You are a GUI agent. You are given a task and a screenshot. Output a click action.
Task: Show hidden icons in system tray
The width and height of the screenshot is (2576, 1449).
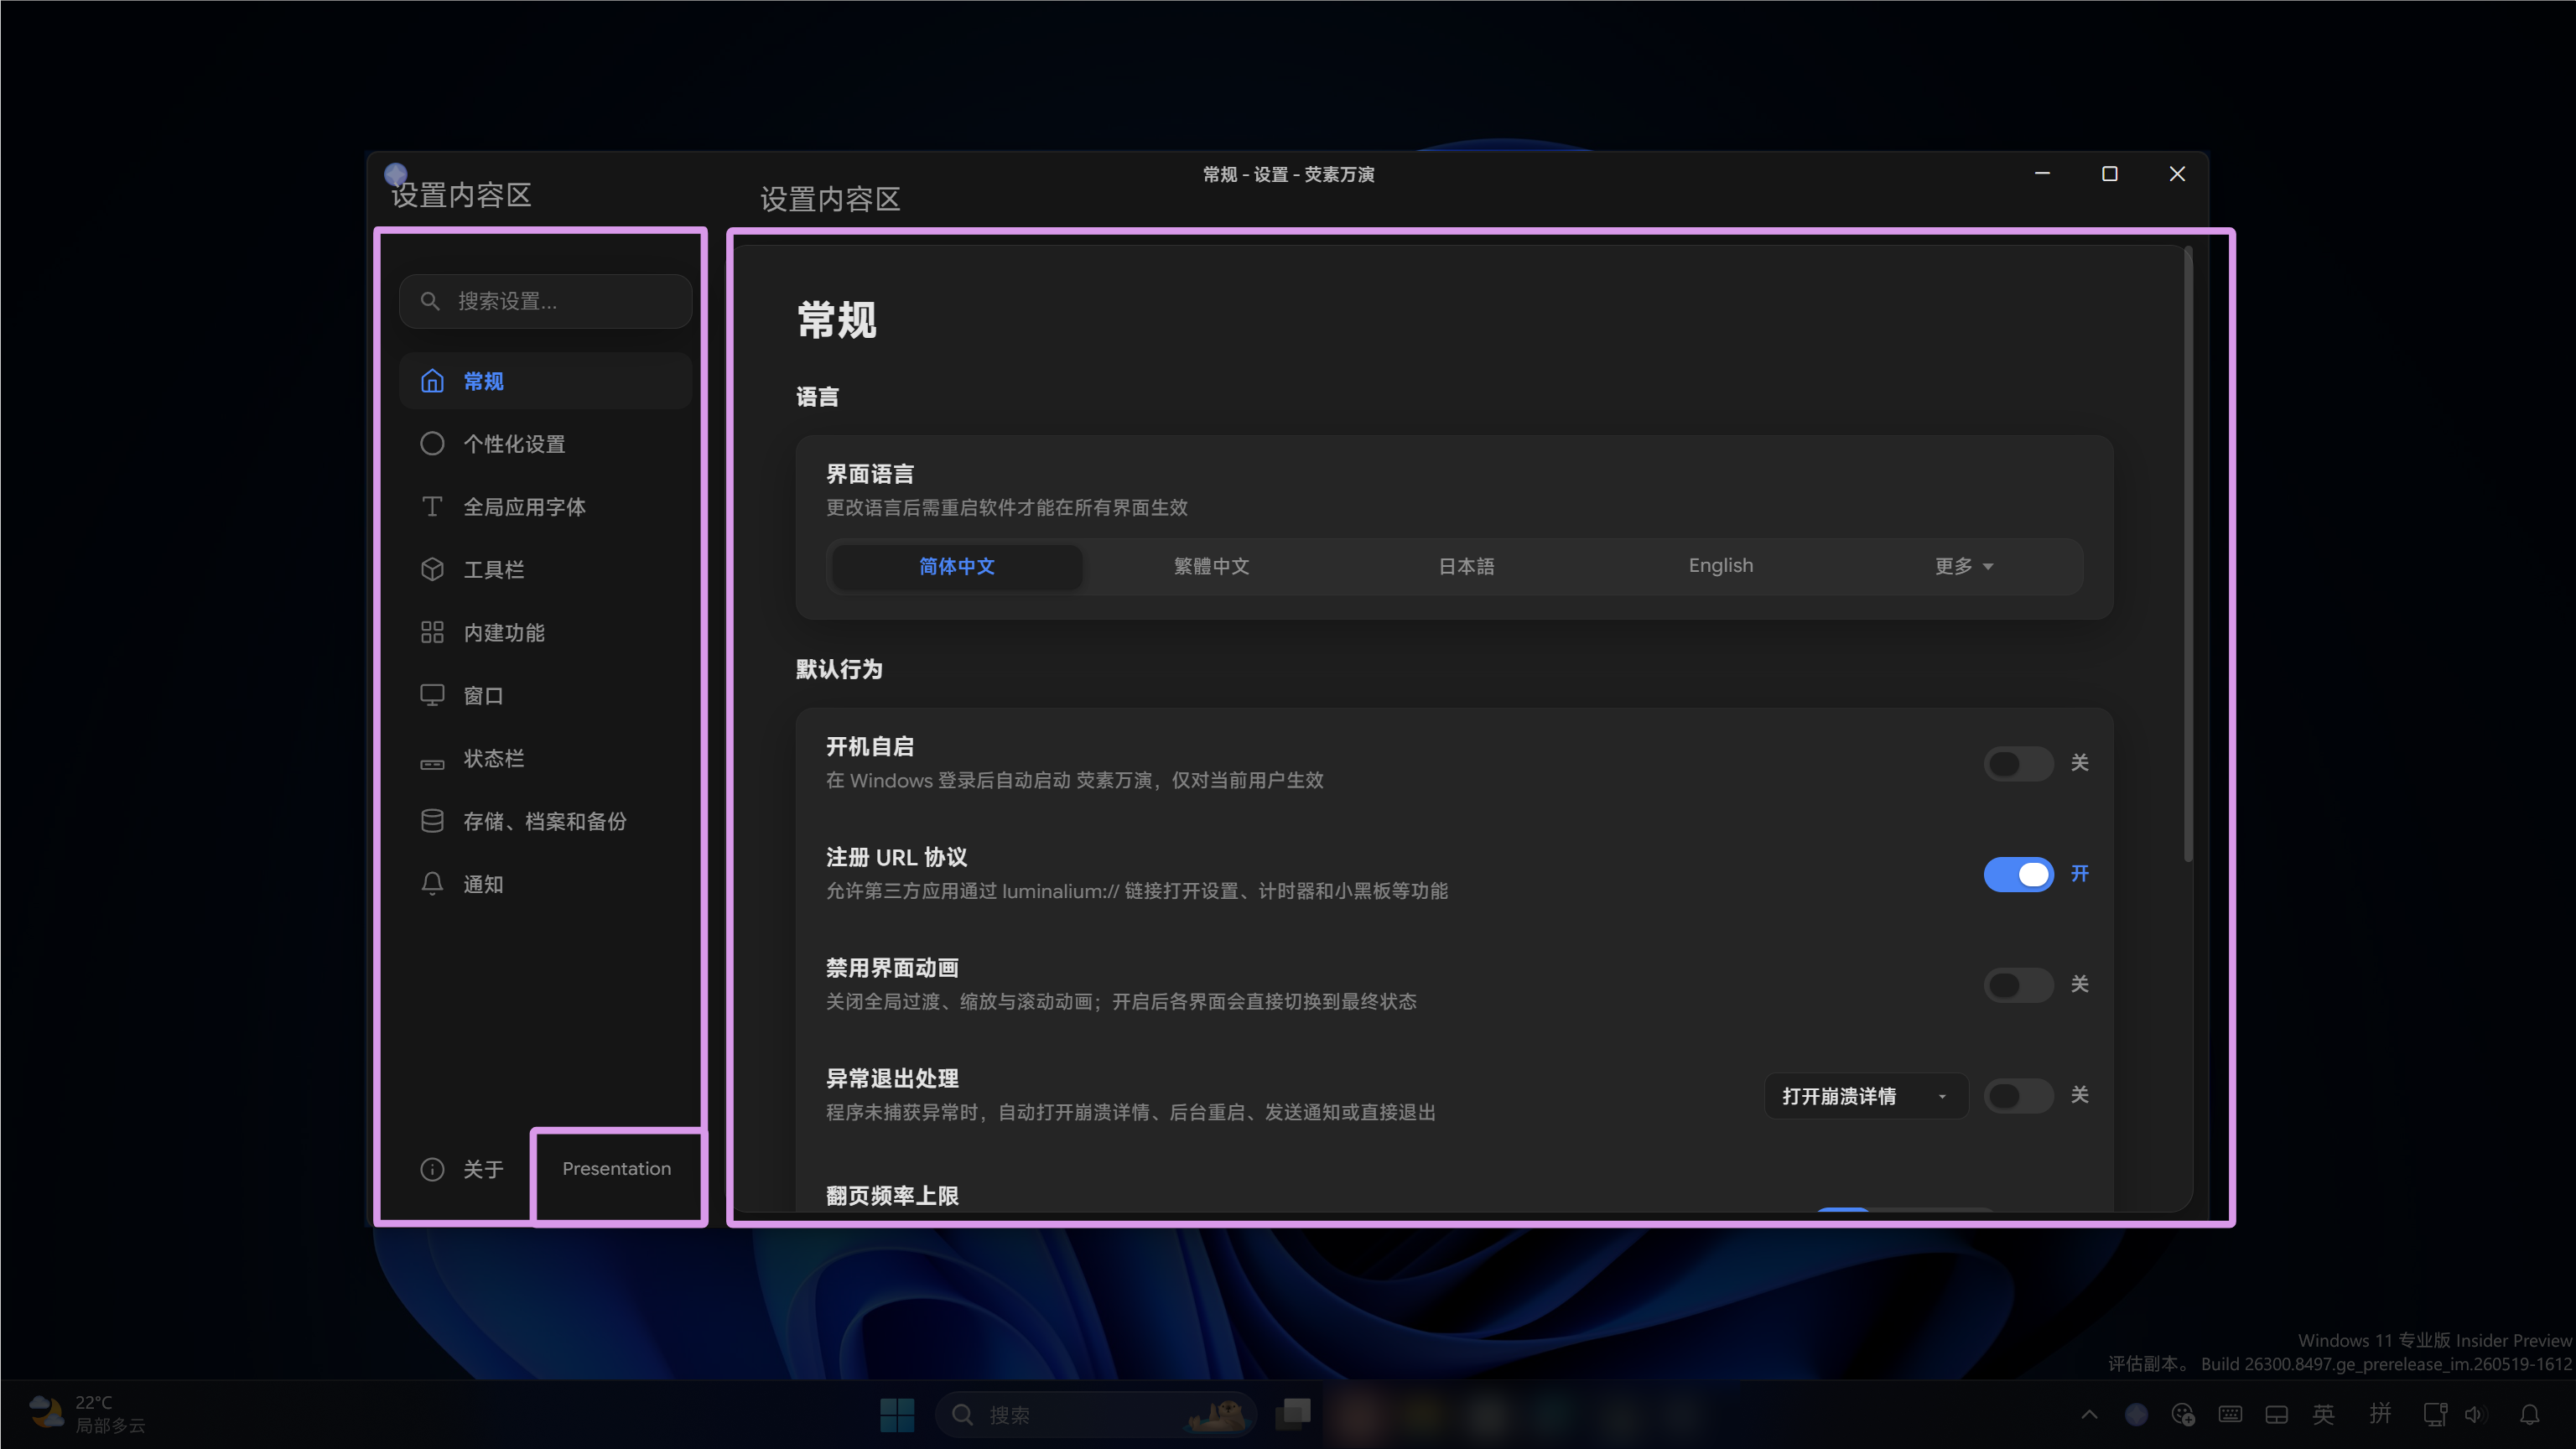(x=2089, y=1414)
